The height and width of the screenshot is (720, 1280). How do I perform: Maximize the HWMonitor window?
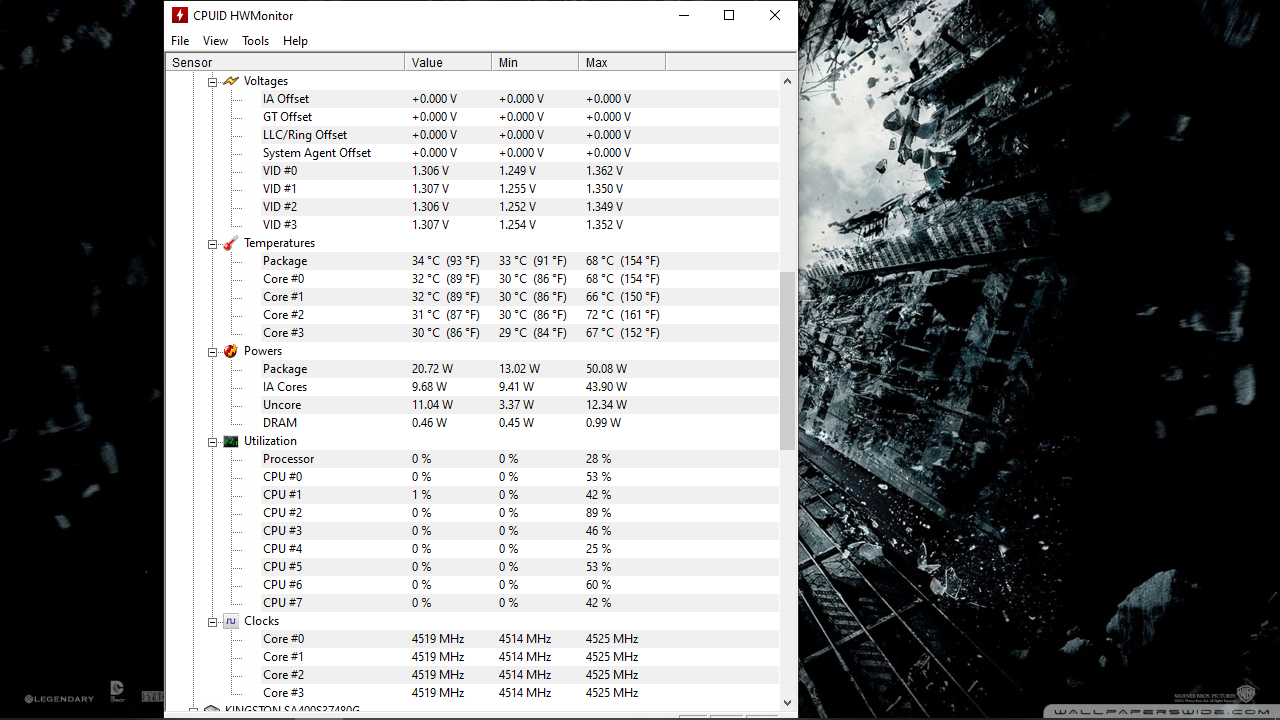[x=729, y=15]
